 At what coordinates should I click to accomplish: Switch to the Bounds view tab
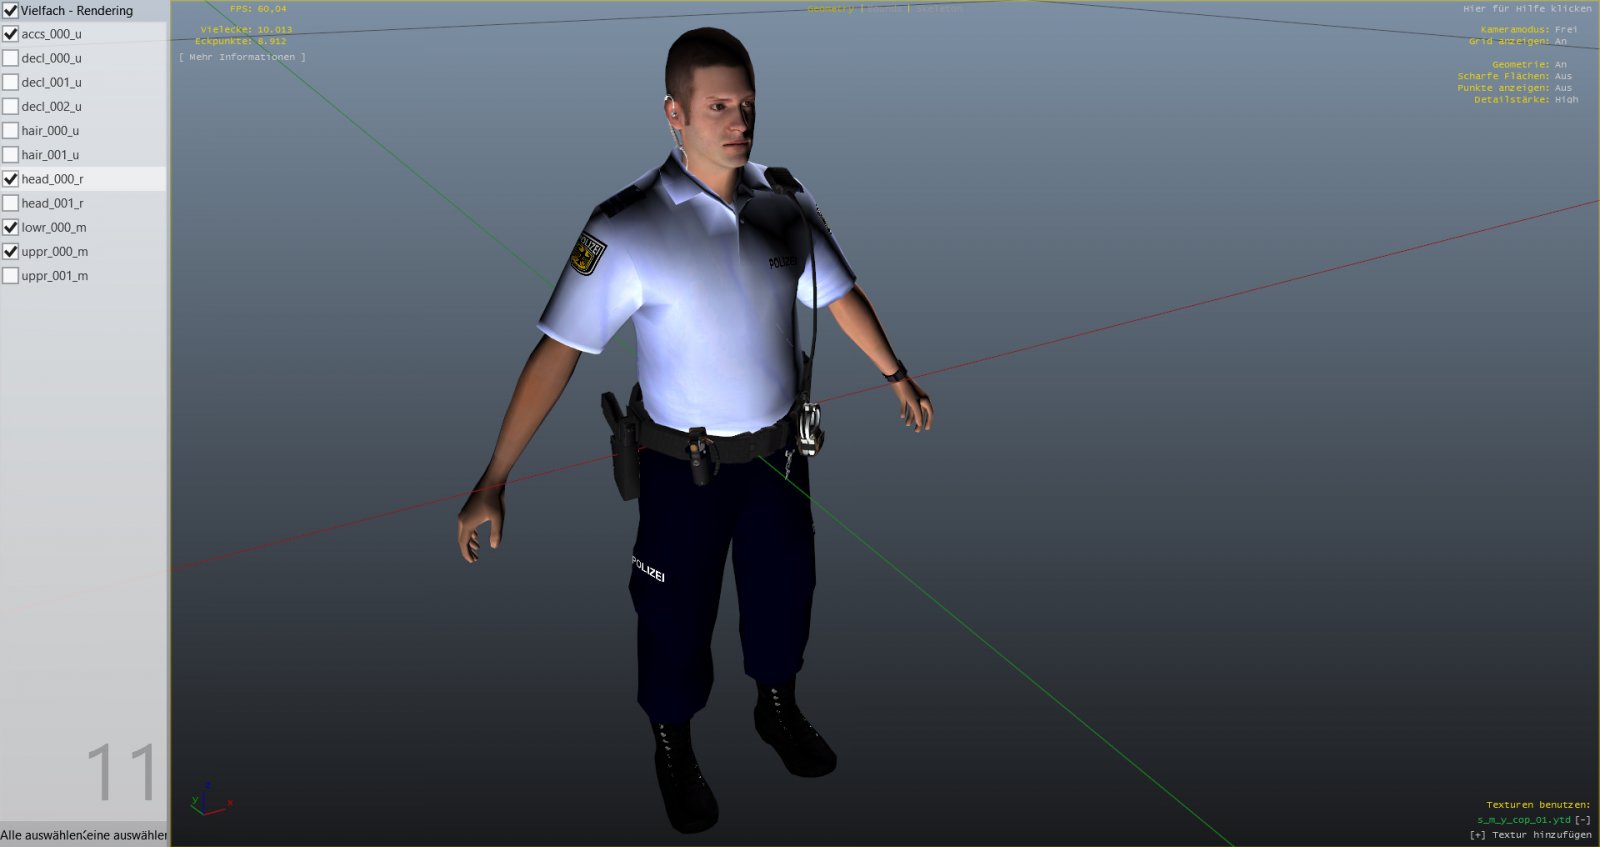click(x=884, y=9)
